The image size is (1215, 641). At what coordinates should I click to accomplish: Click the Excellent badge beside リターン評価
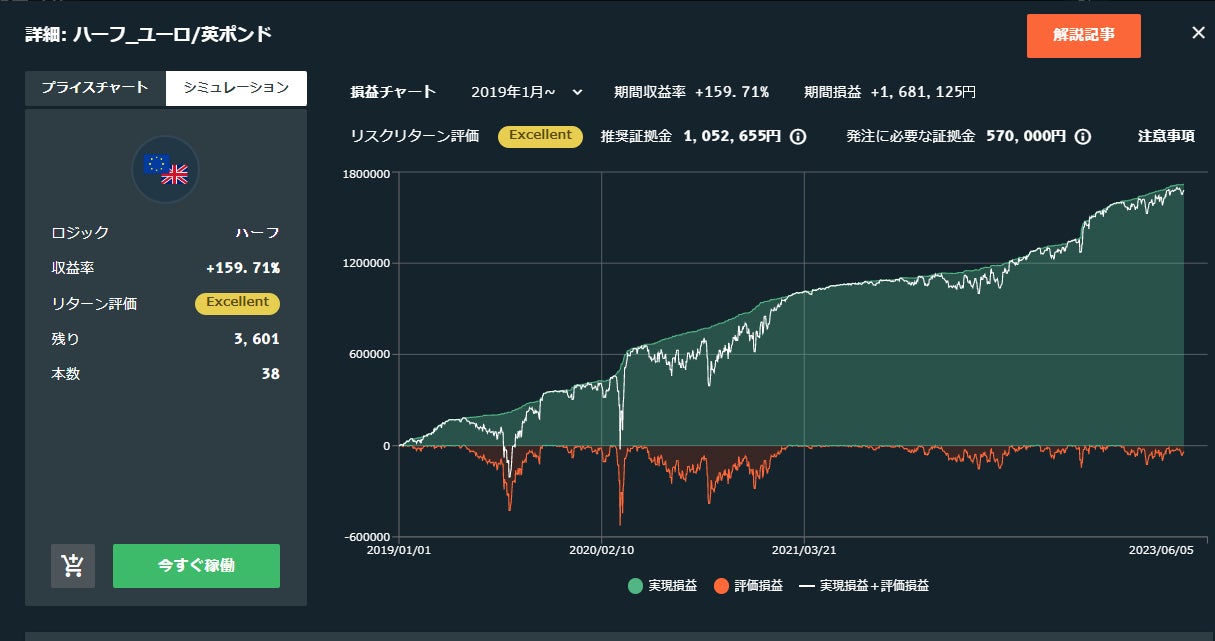click(237, 303)
